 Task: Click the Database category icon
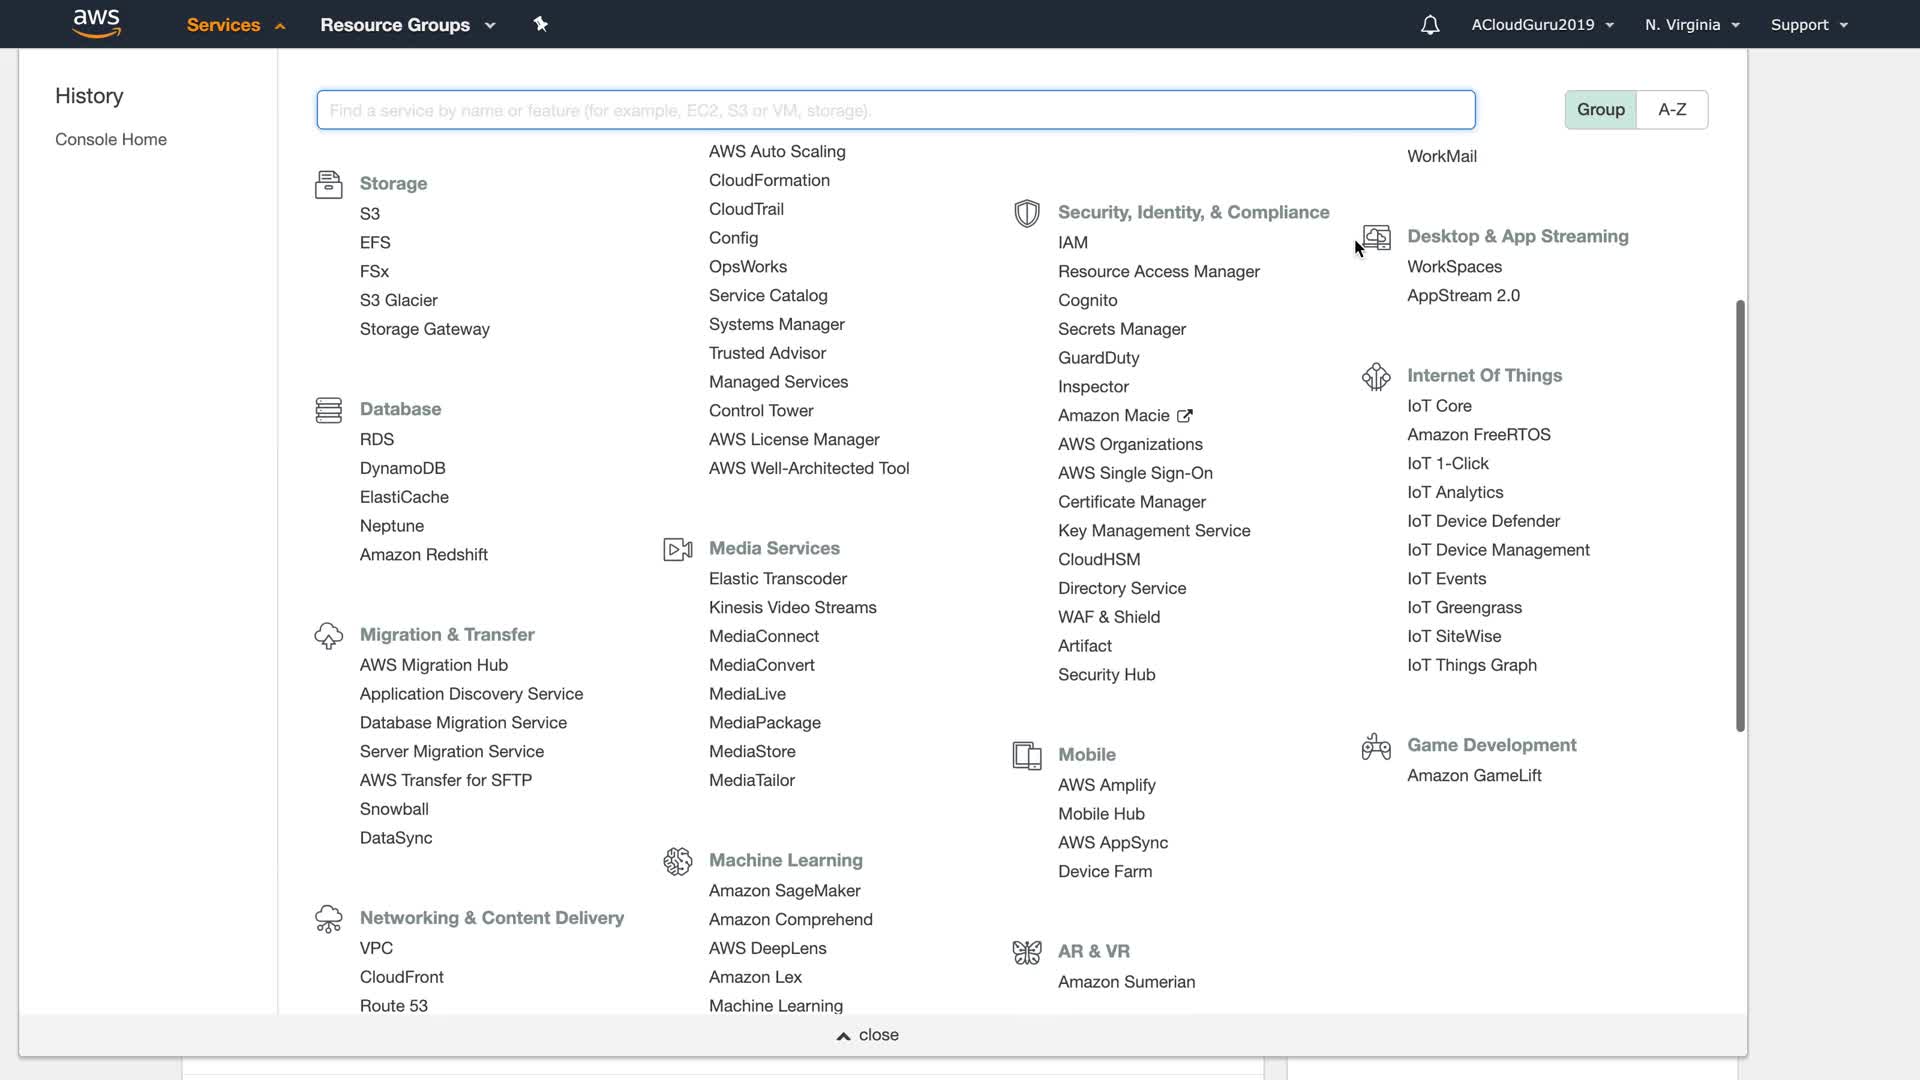(x=328, y=410)
